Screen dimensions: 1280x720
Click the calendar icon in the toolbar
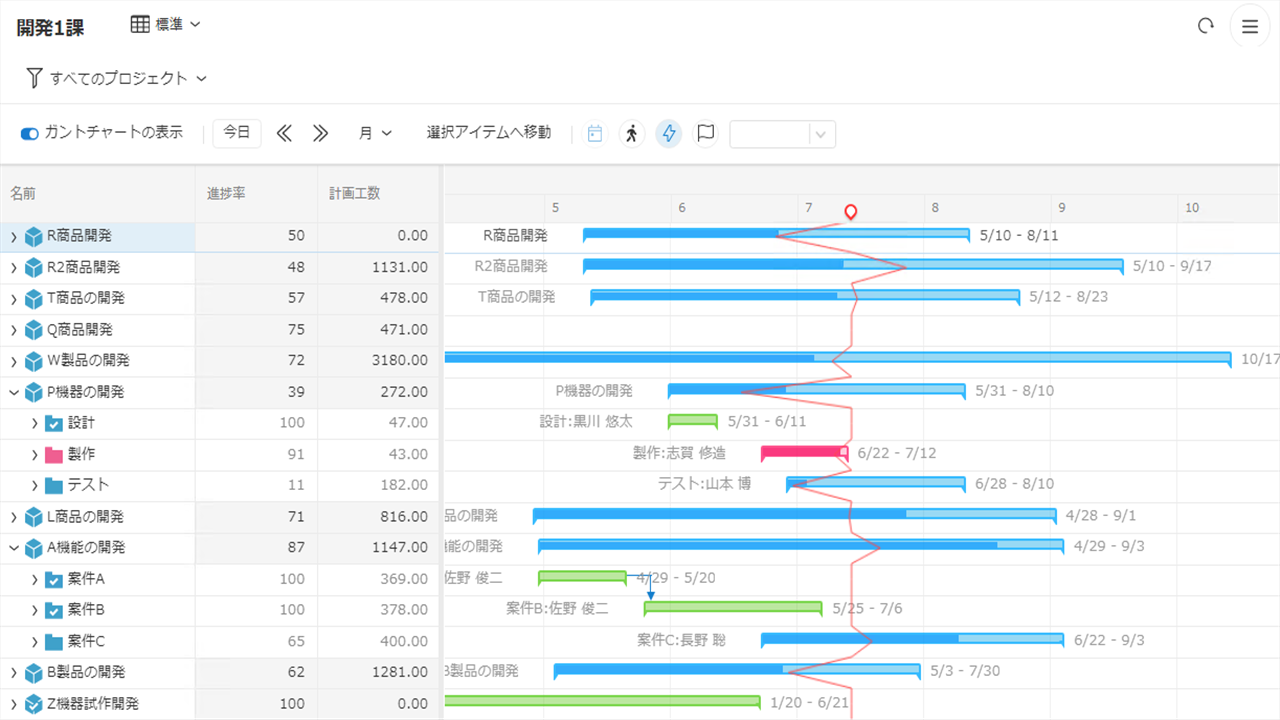coord(595,133)
